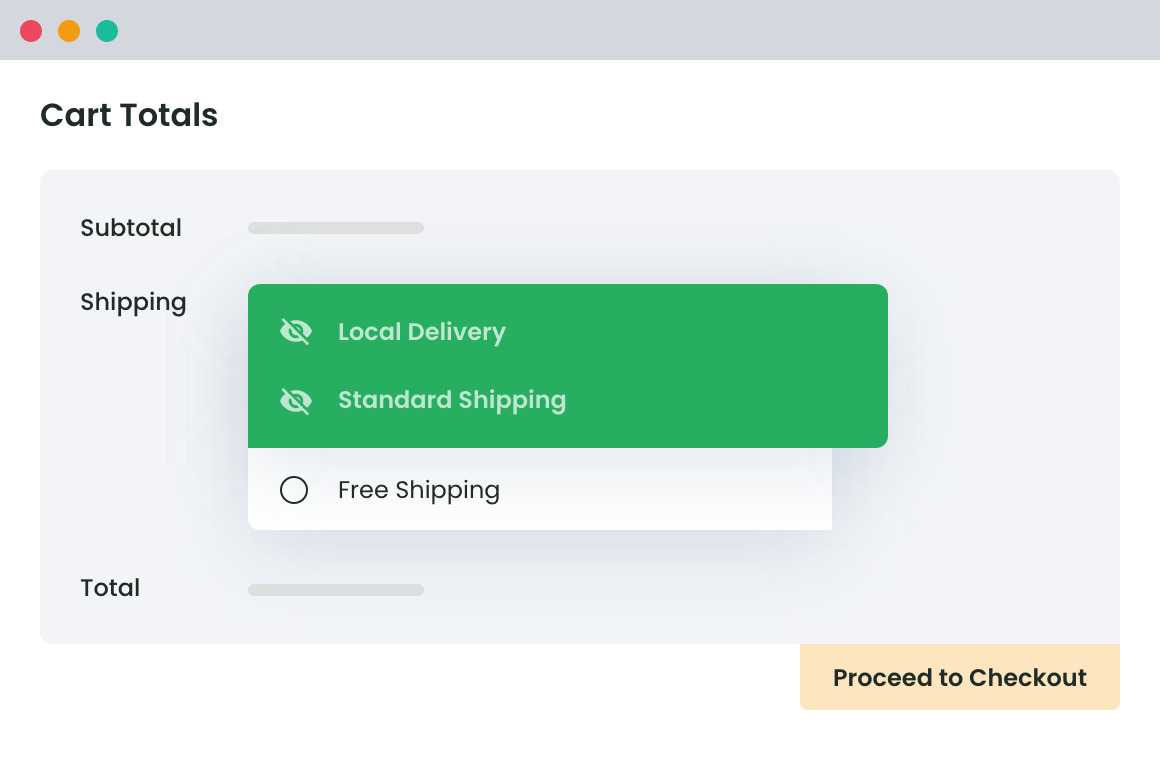Select Local Delivery from shipping methods list
The image size is (1160, 760).
click(422, 331)
